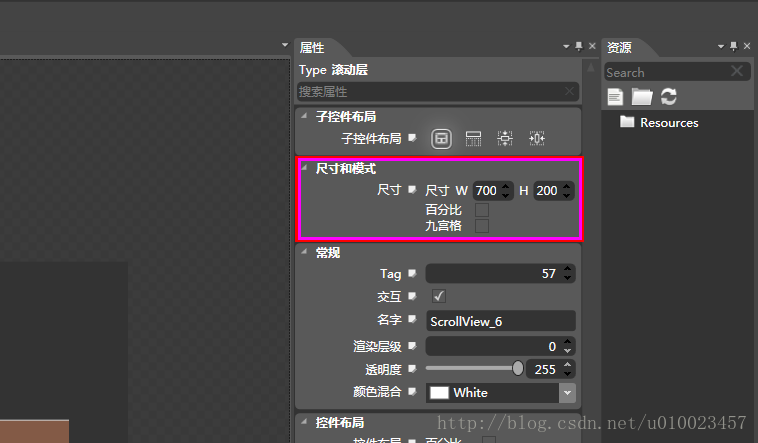758x443 pixels.
Task: Collapse the 尺寸和模式 section
Action: click(304, 168)
